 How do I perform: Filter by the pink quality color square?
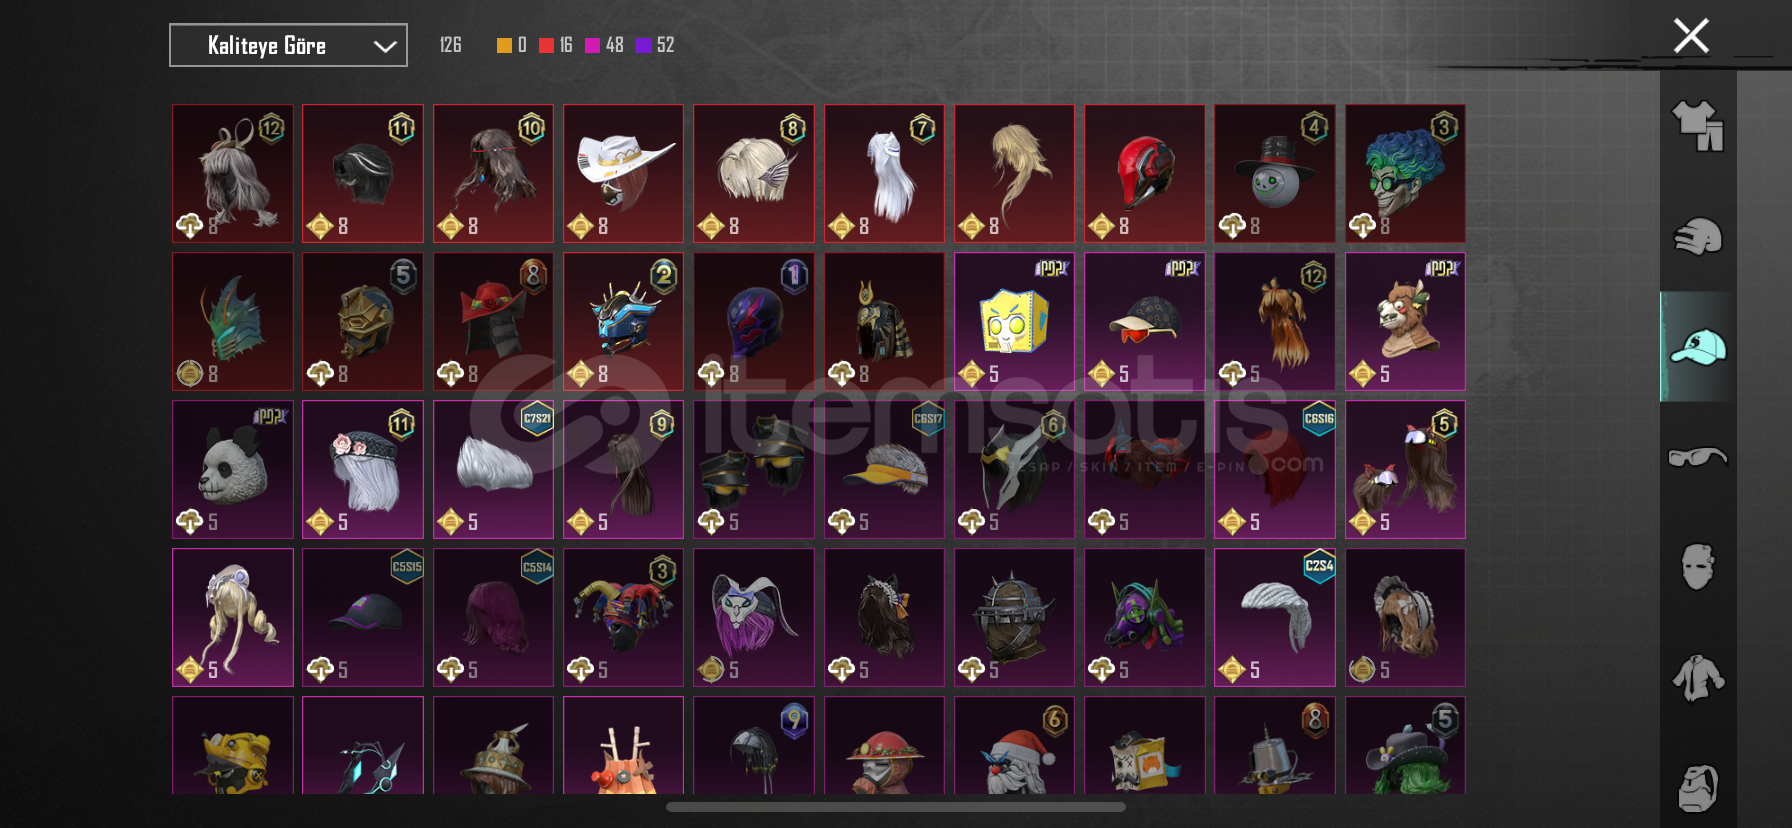[592, 45]
